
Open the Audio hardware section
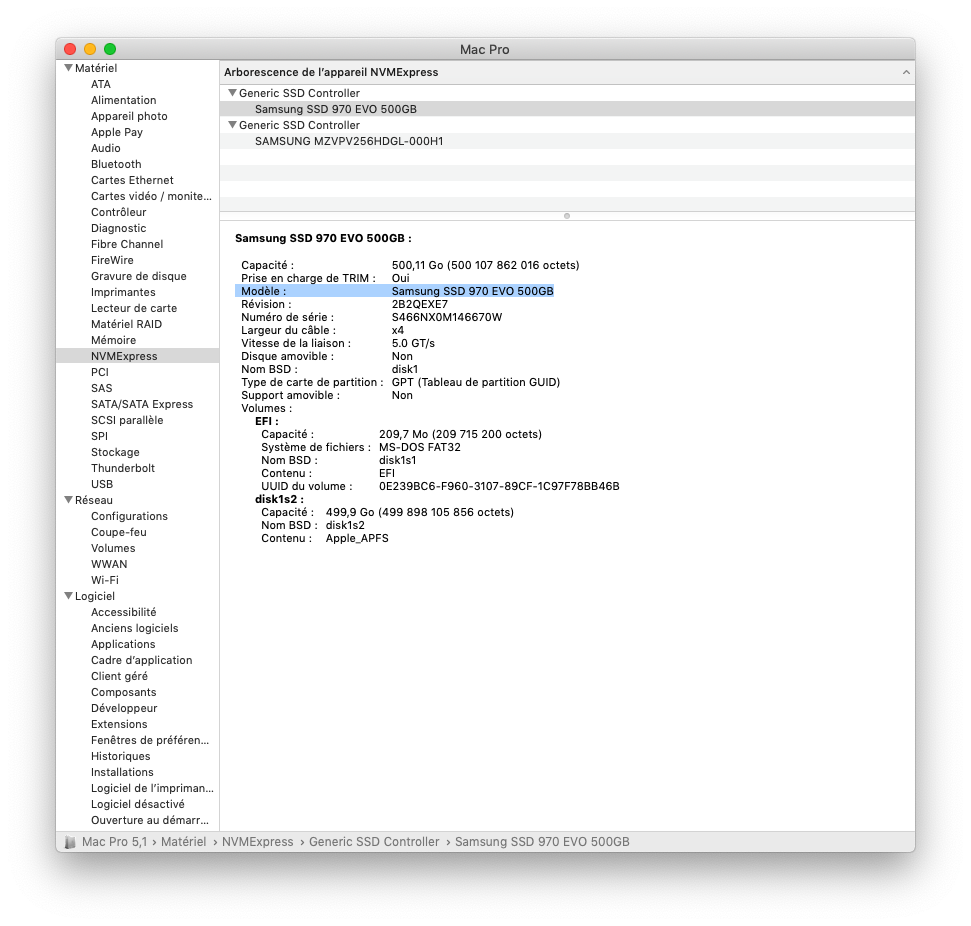click(105, 148)
